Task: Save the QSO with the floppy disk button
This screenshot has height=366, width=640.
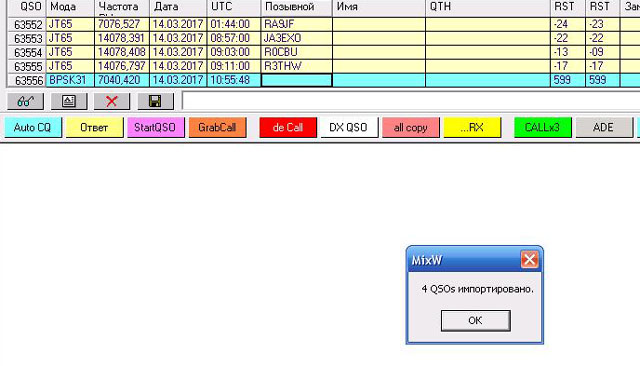Action: [156, 101]
